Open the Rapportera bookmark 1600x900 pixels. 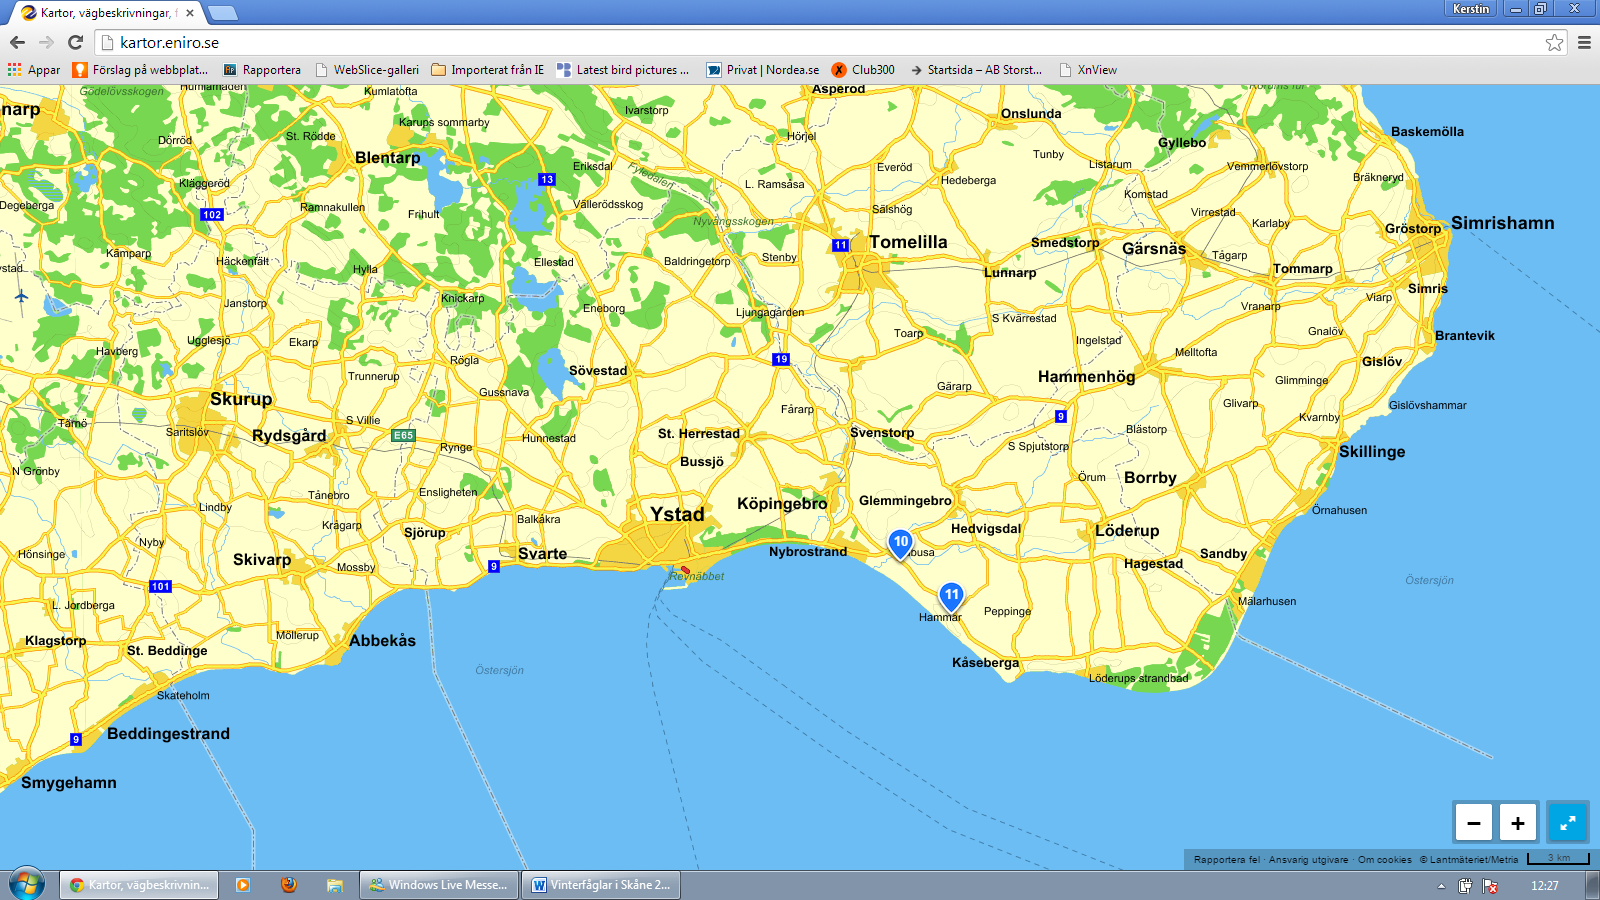[x=262, y=70]
